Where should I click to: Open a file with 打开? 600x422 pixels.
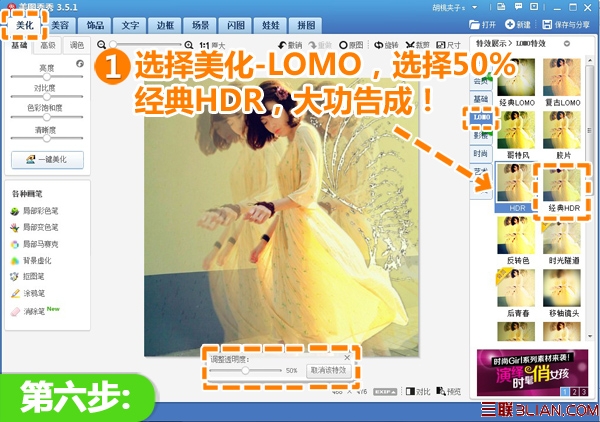(483, 25)
